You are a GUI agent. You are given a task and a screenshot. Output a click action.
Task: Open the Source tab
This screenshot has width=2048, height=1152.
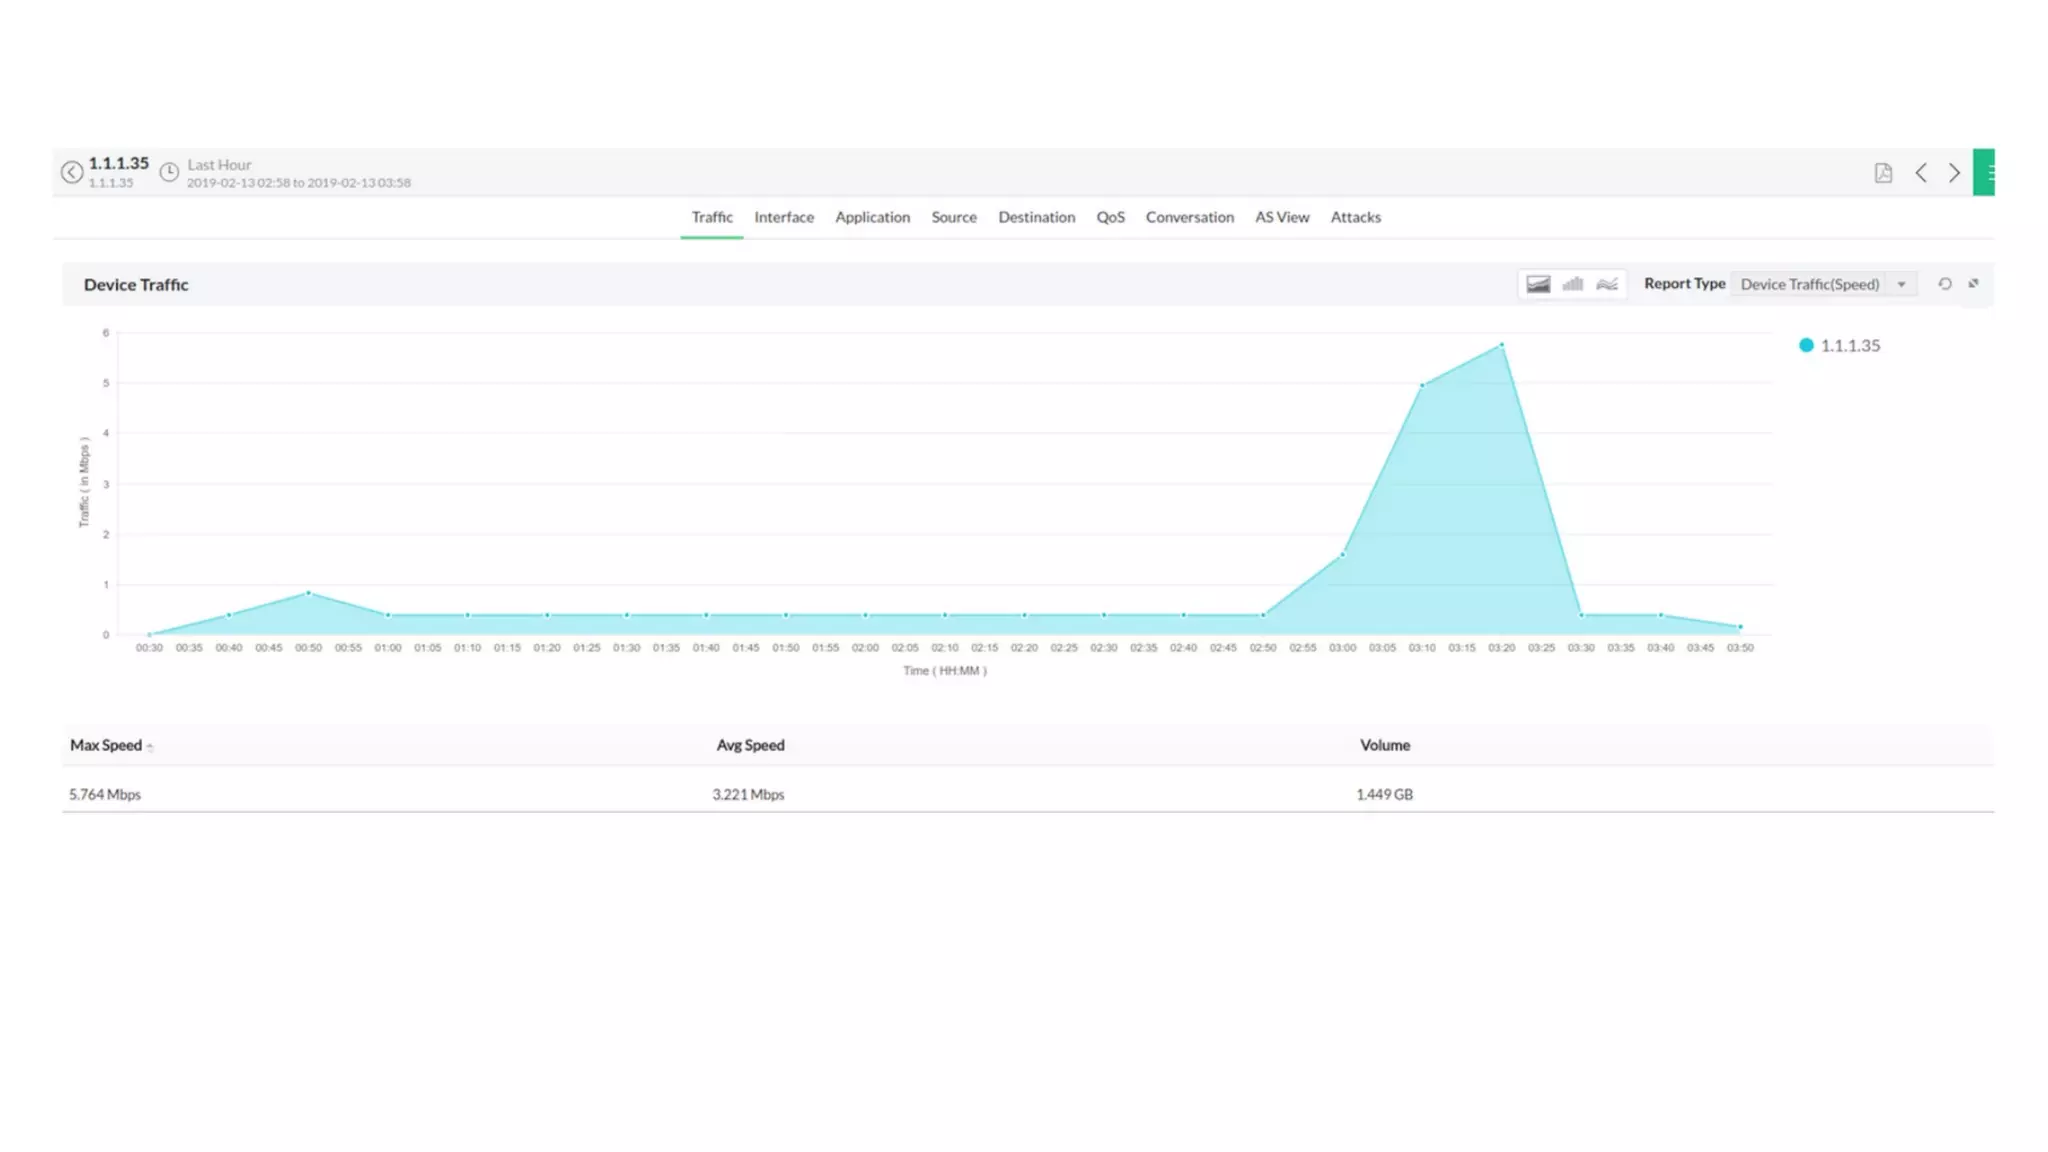click(x=954, y=217)
